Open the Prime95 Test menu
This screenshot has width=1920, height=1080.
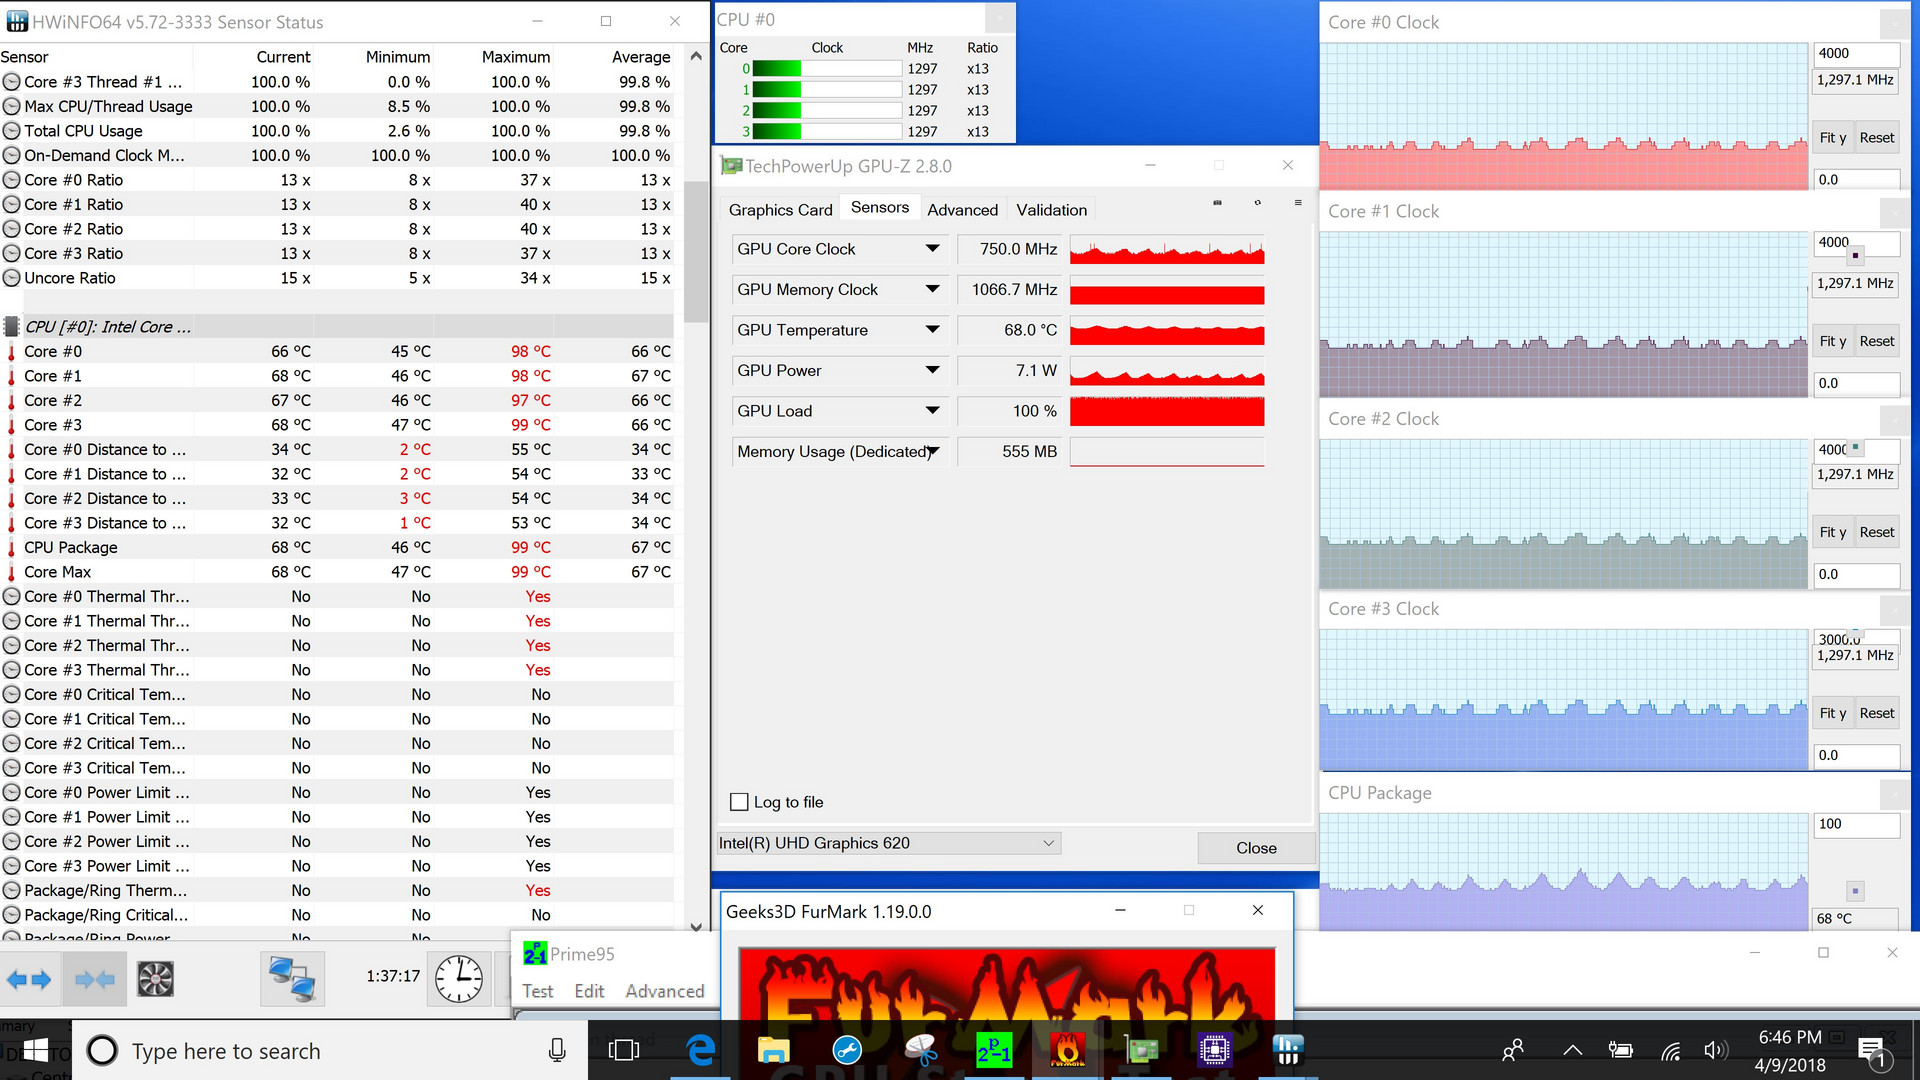pyautogui.click(x=537, y=991)
